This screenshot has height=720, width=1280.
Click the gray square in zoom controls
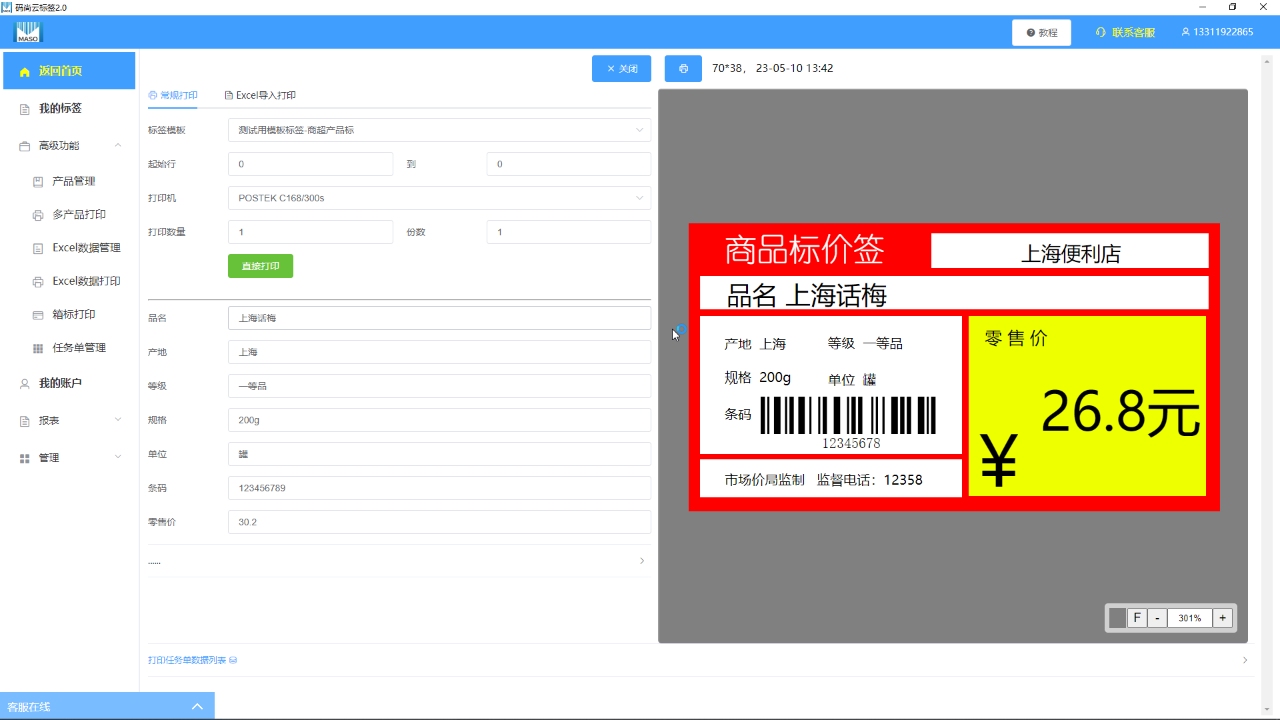tap(1117, 618)
